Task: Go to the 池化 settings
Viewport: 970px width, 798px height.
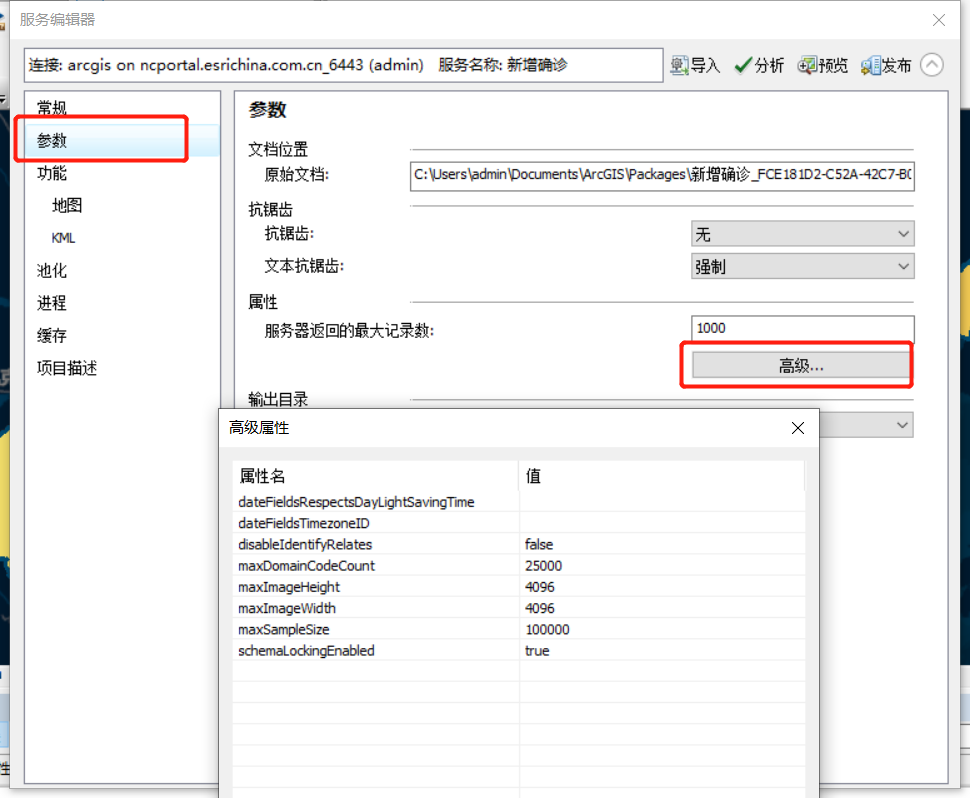Action: click(52, 270)
